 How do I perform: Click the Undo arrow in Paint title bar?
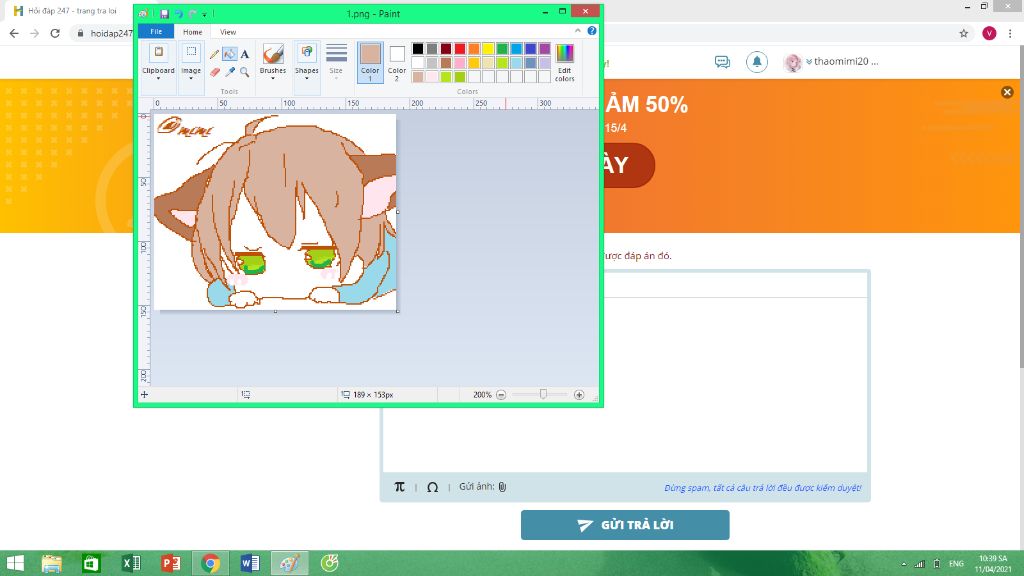point(178,14)
